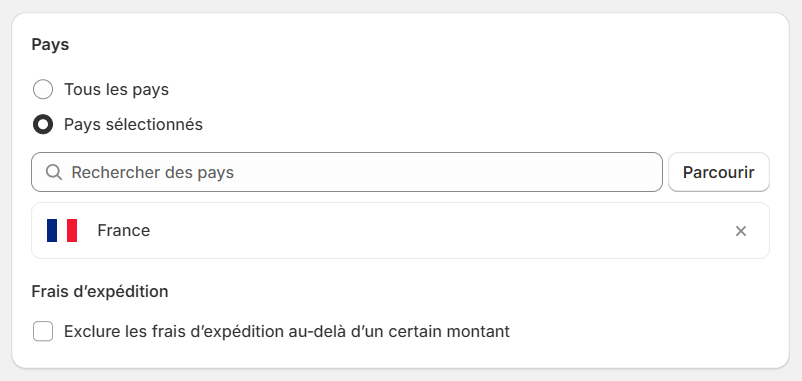Click the France country name
This screenshot has height=381, width=802.
[x=124, y=231]
